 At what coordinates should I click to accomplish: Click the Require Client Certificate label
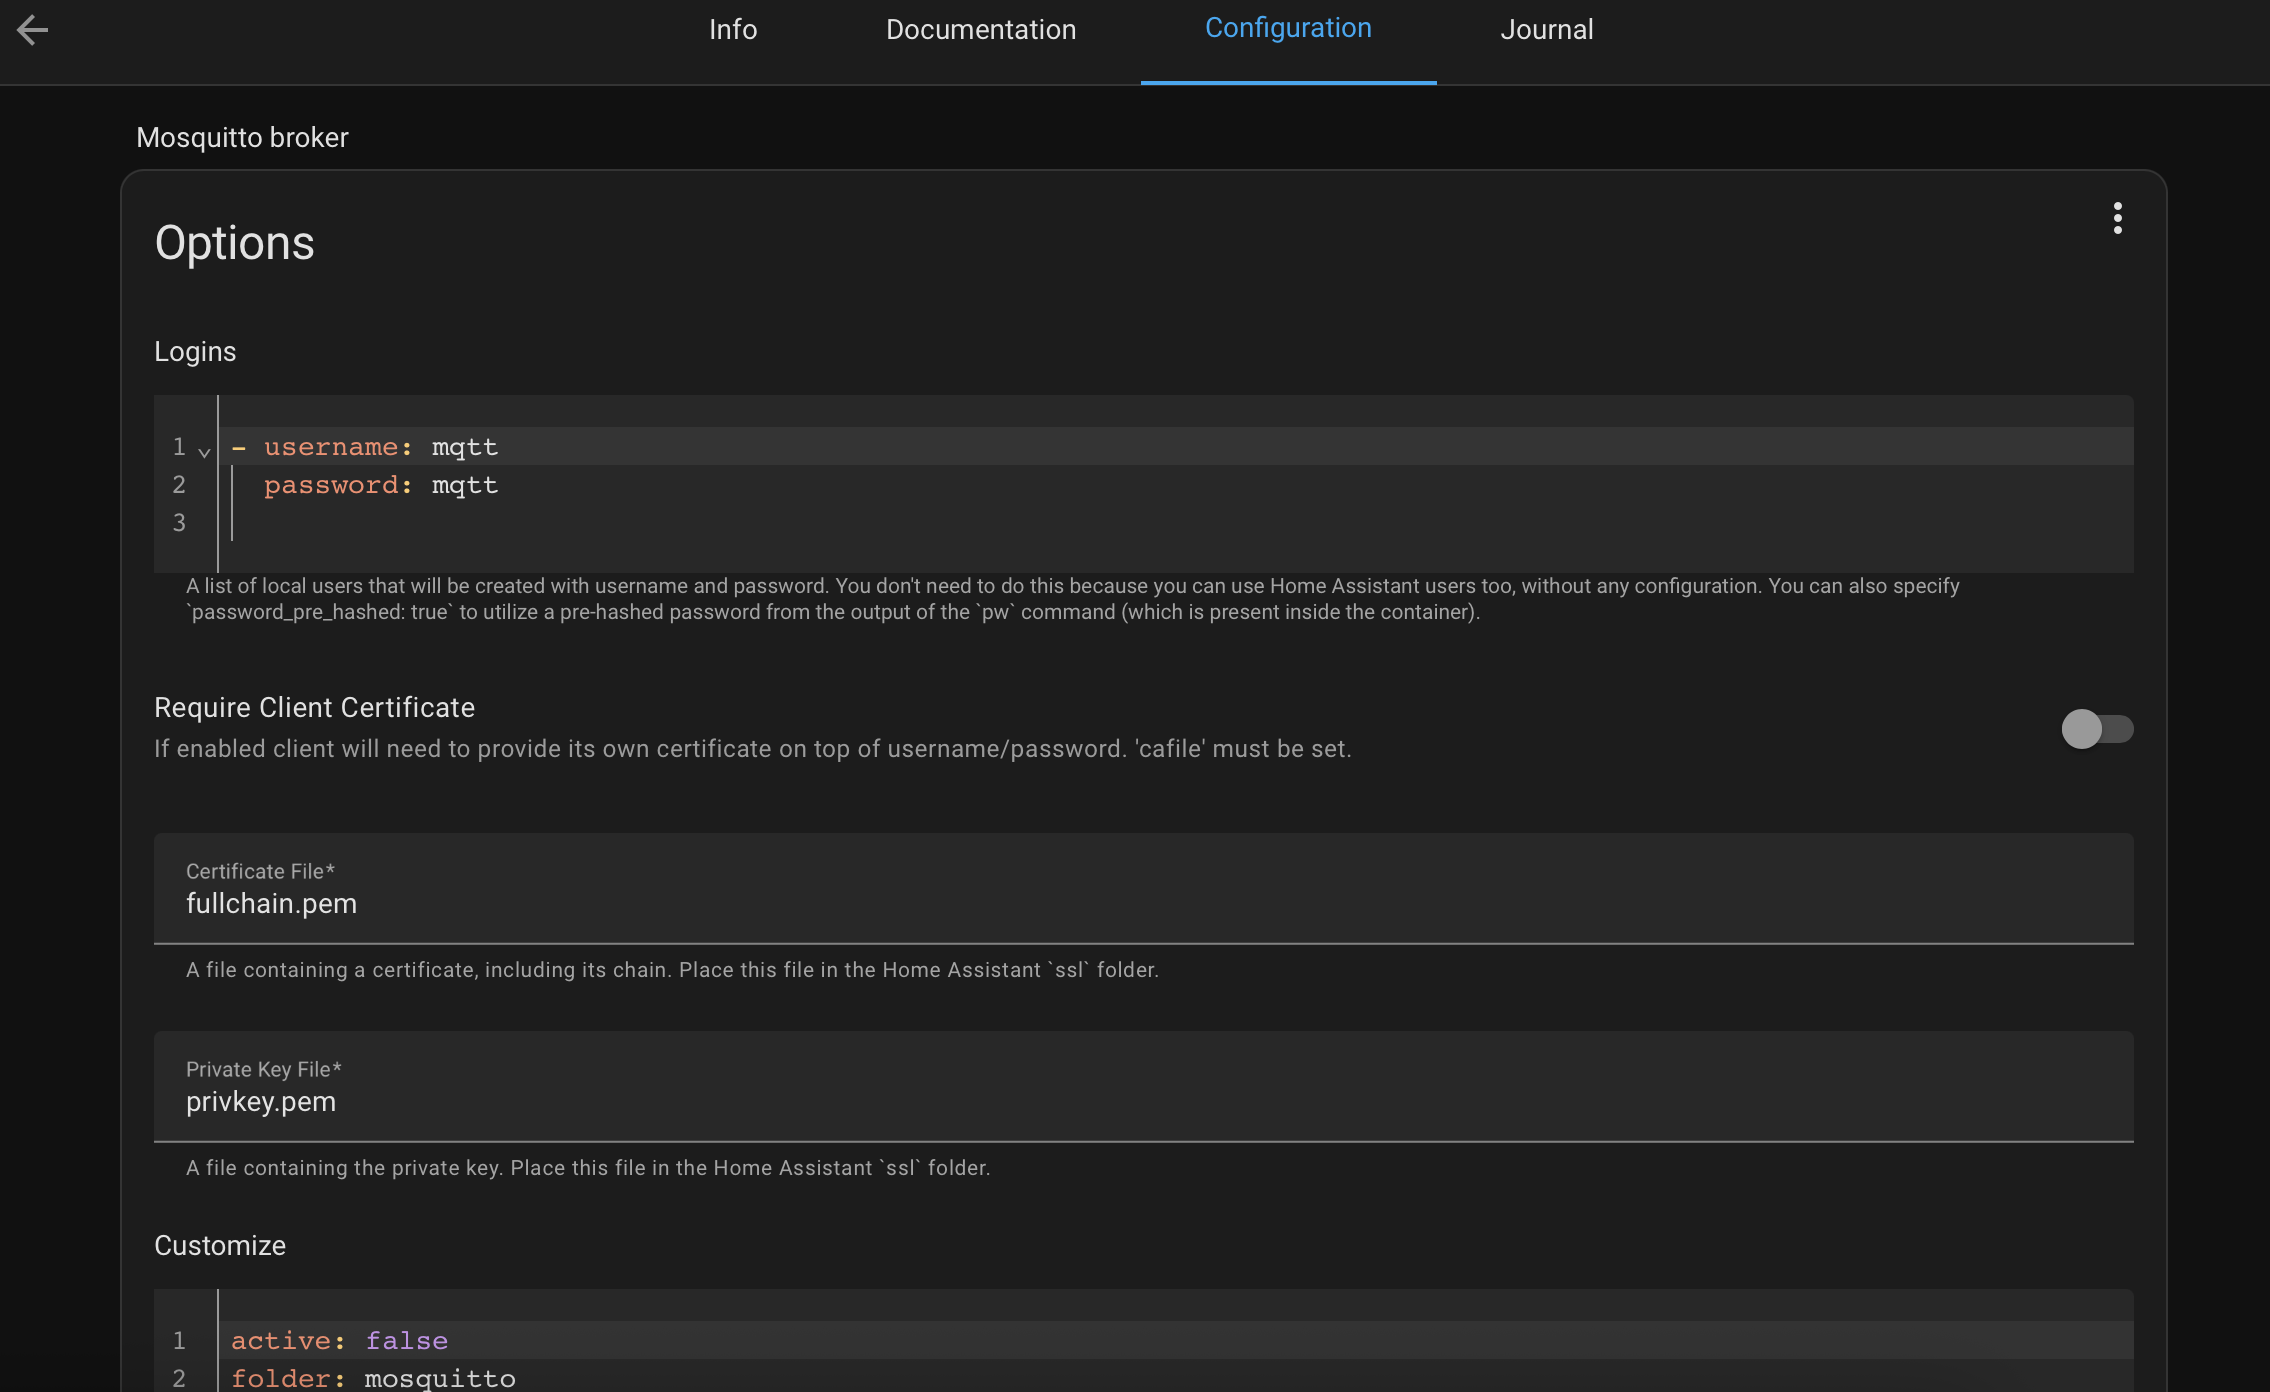click(x=314, y=707)
